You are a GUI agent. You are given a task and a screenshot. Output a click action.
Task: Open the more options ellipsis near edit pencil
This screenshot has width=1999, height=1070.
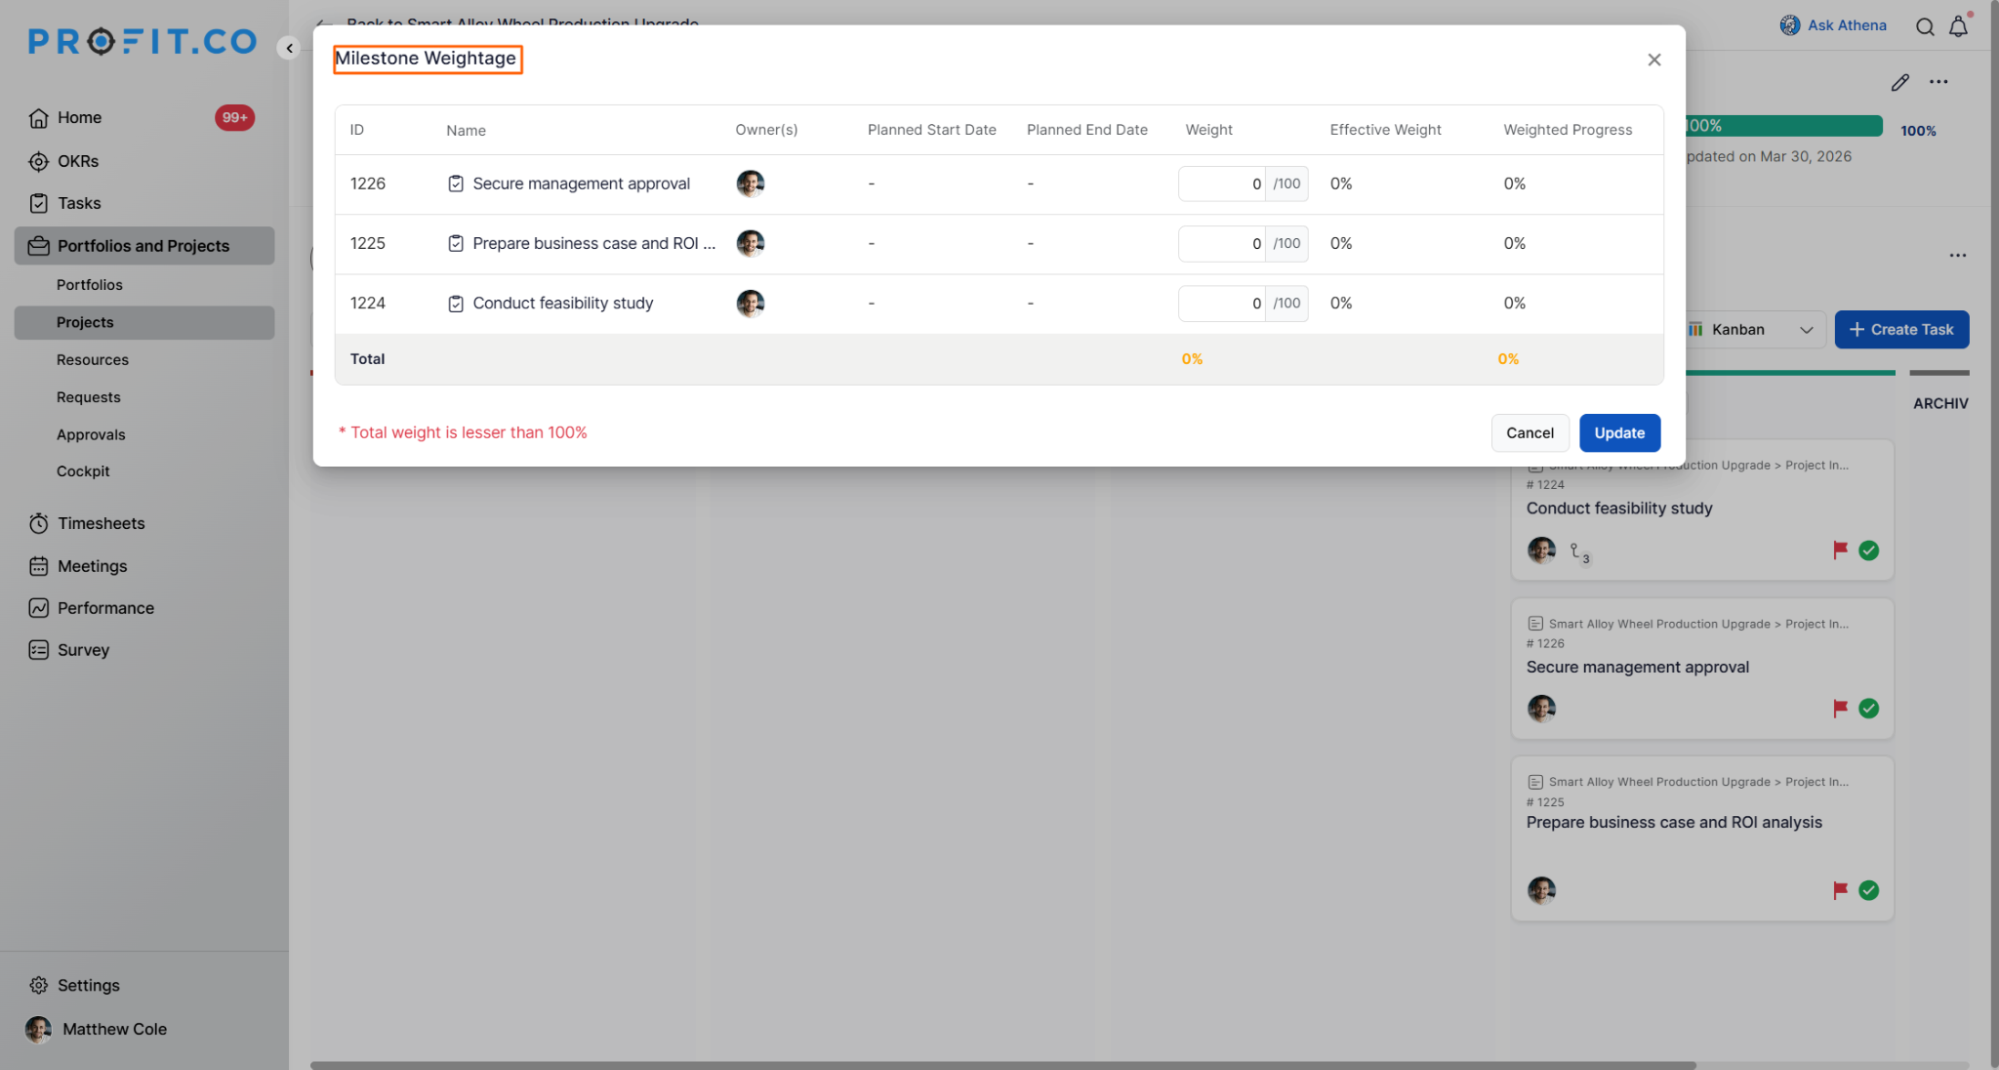(x=1939, y=82)
